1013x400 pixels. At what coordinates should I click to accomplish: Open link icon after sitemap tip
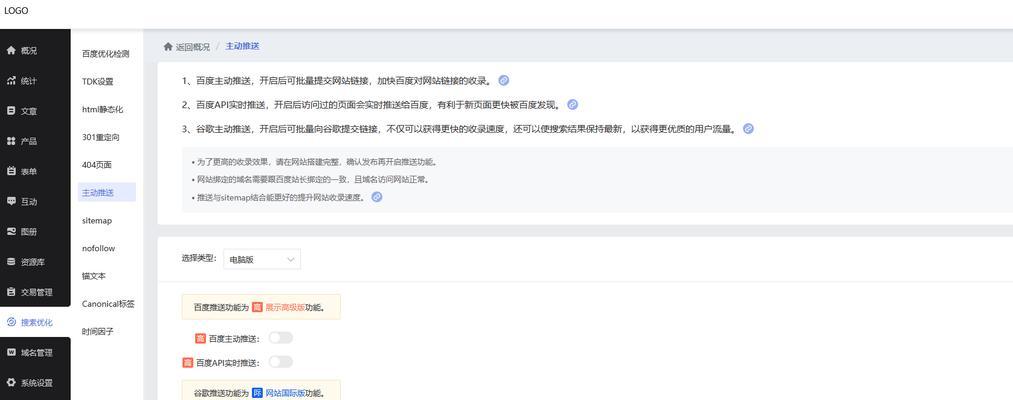(377, 197)
